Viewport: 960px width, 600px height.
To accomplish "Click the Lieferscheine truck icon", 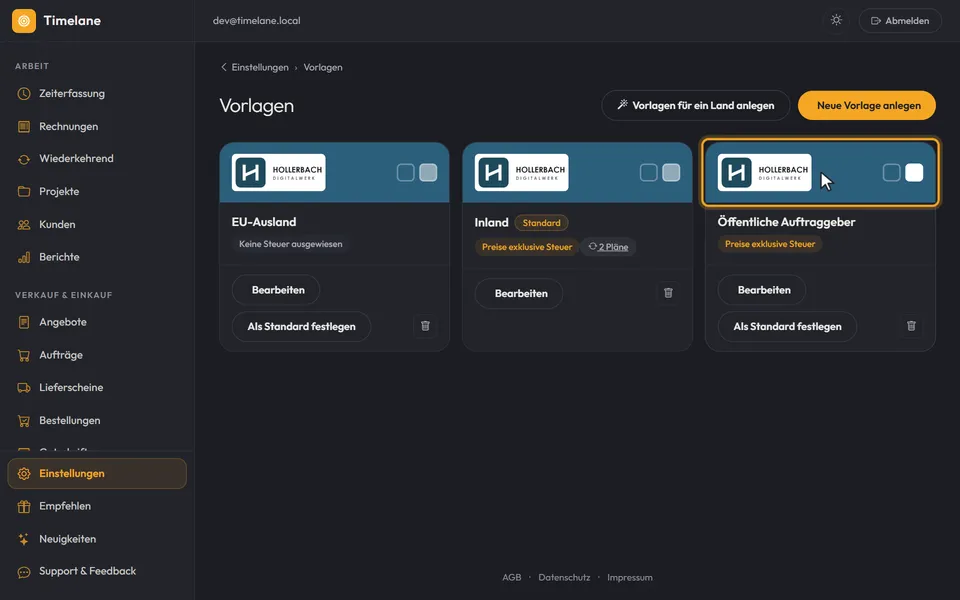I will coord(24,388).
